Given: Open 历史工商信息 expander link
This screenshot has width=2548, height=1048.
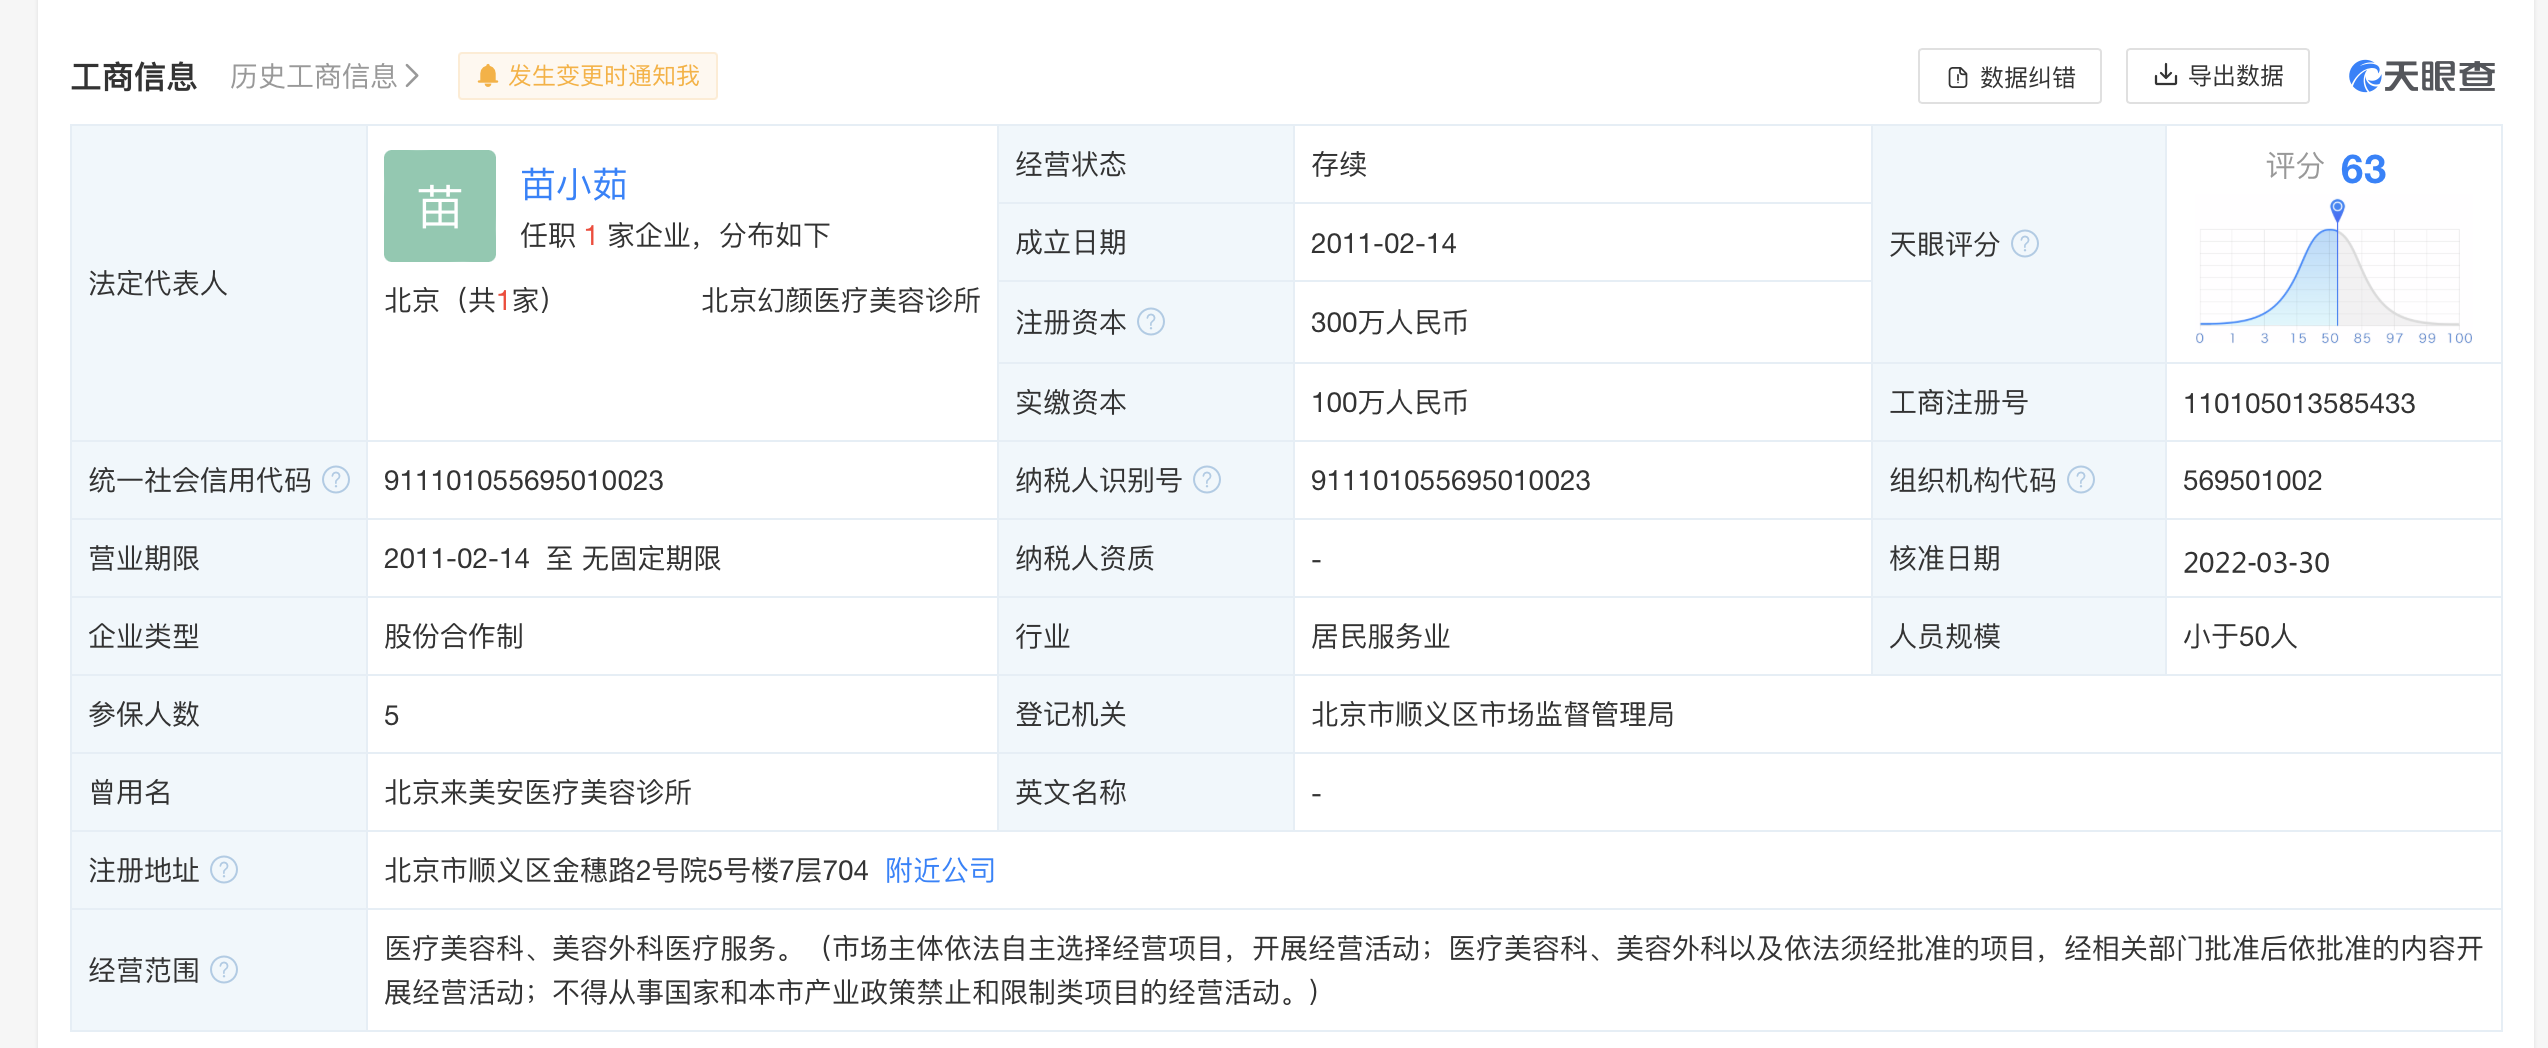Looking at the screenshot, I should point(324,76).
